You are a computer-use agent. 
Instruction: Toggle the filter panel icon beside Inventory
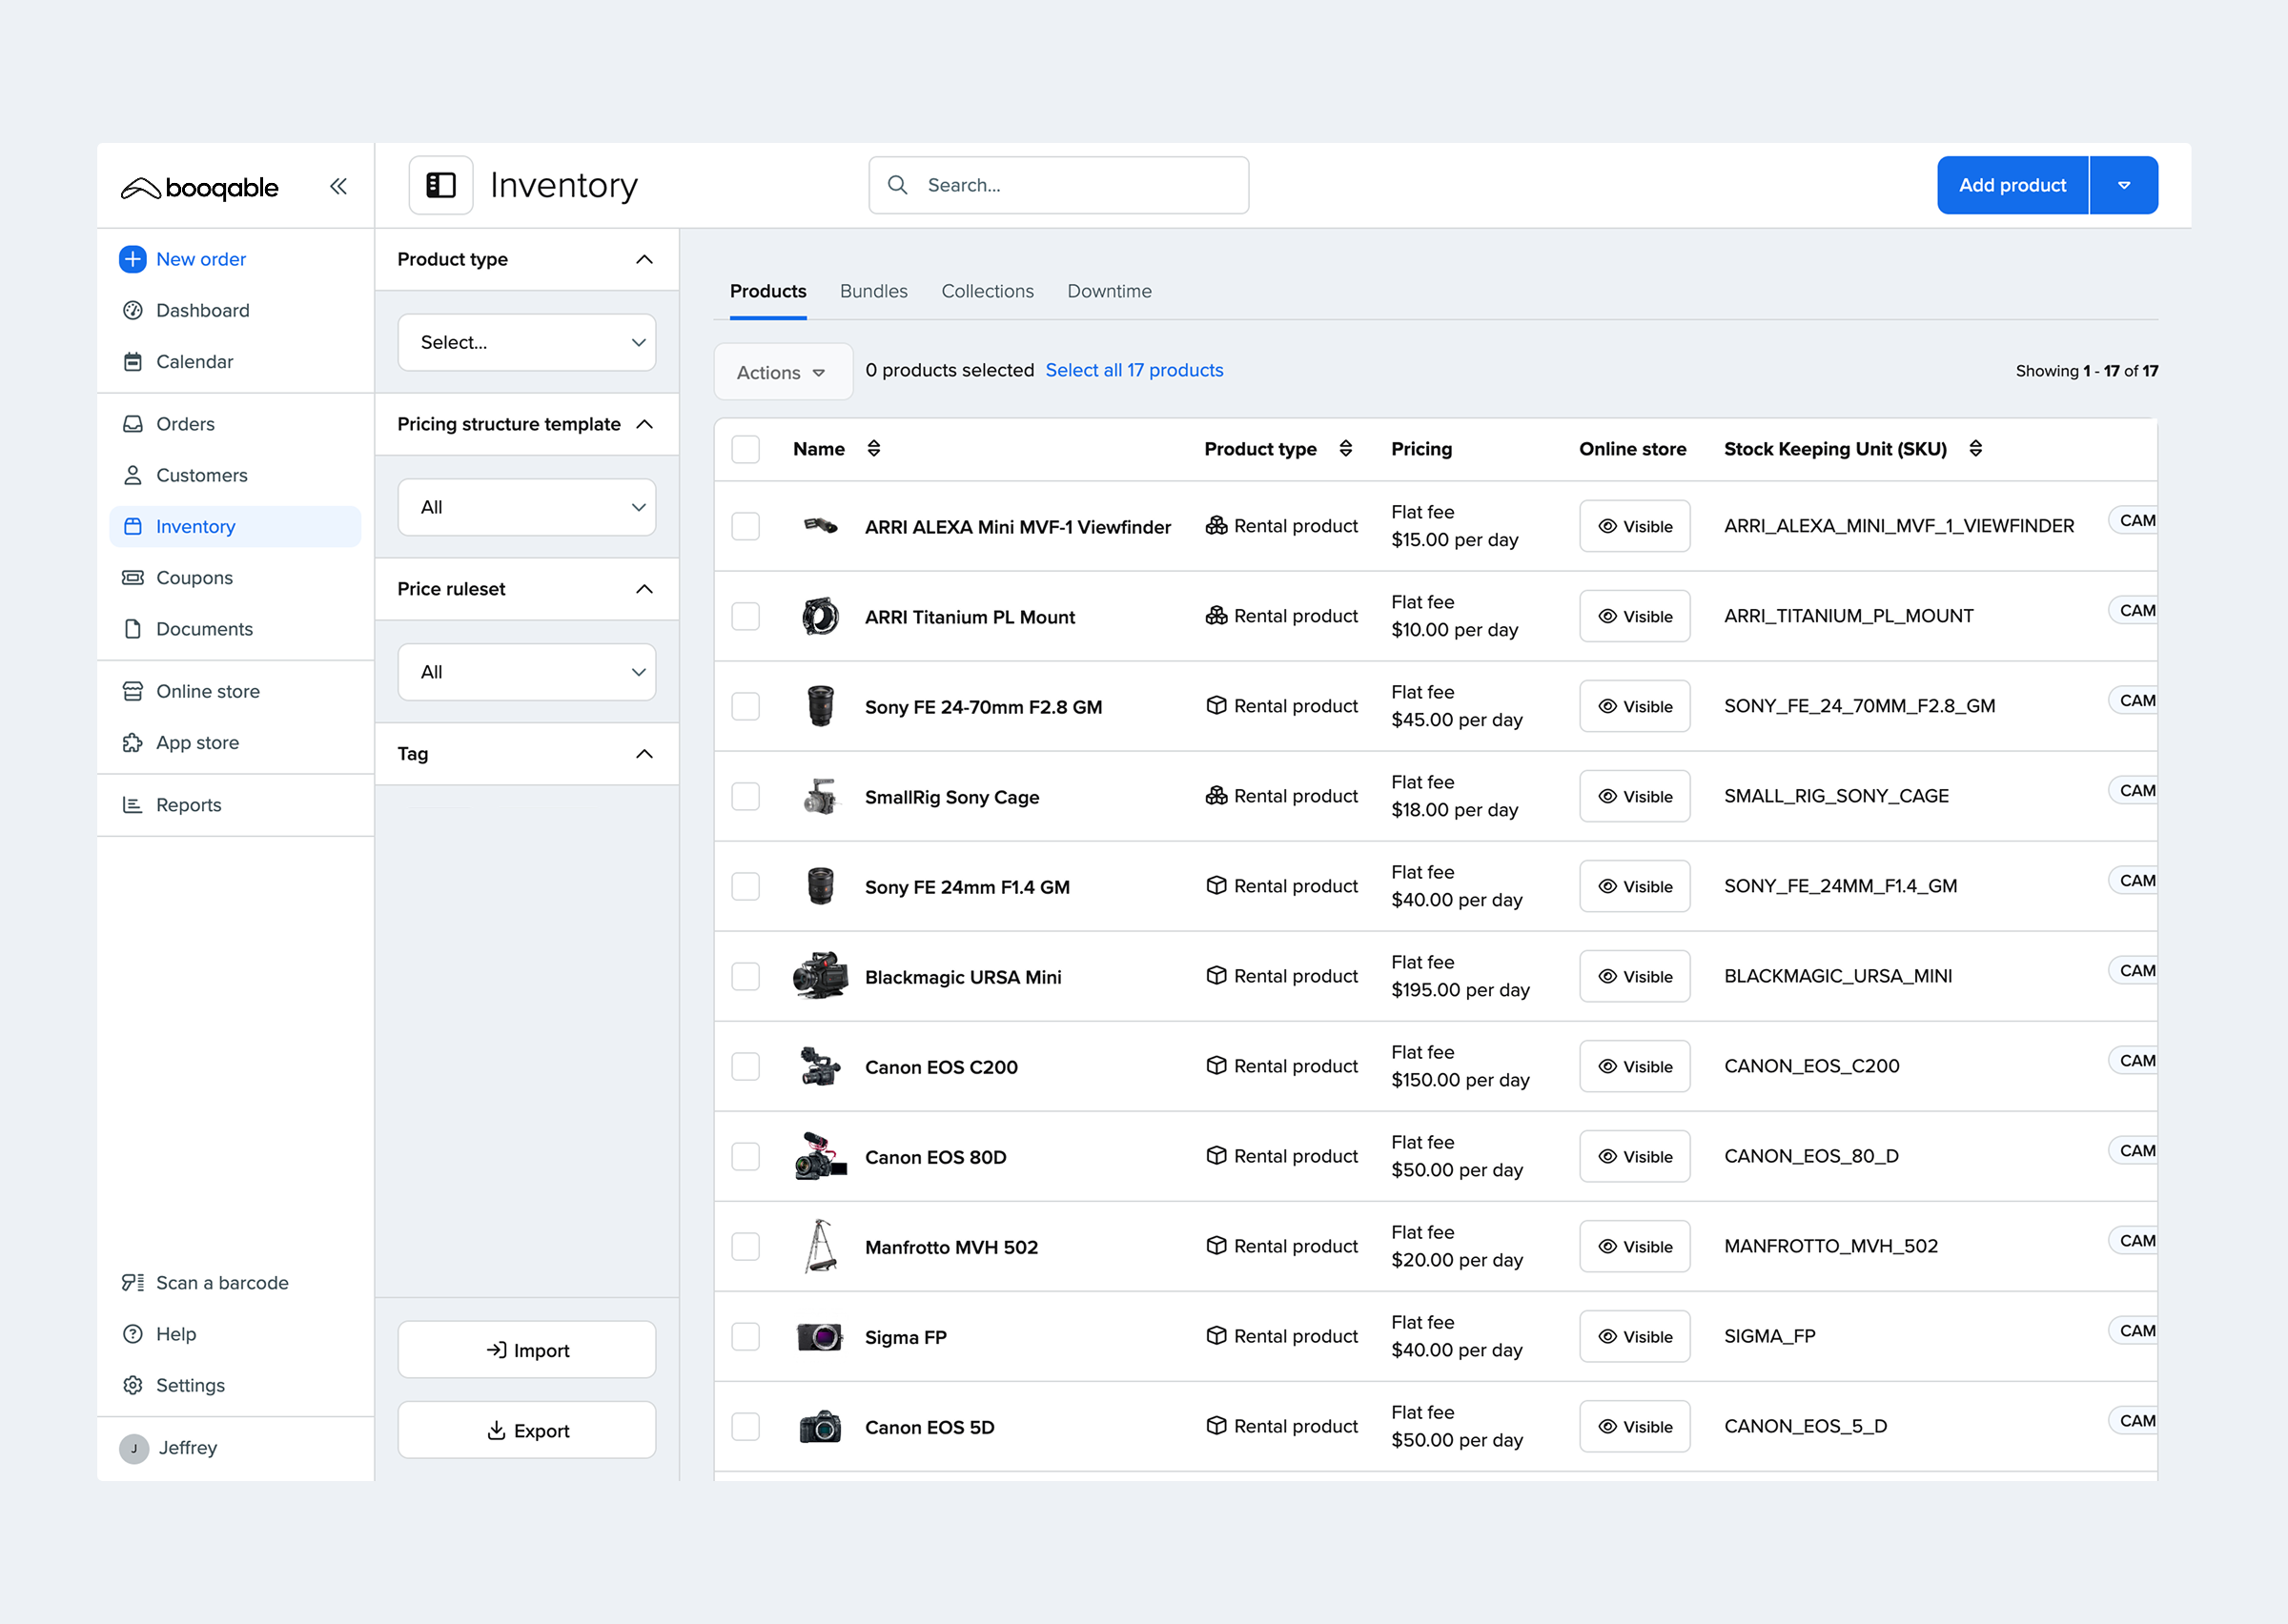[x=441, y=185]
